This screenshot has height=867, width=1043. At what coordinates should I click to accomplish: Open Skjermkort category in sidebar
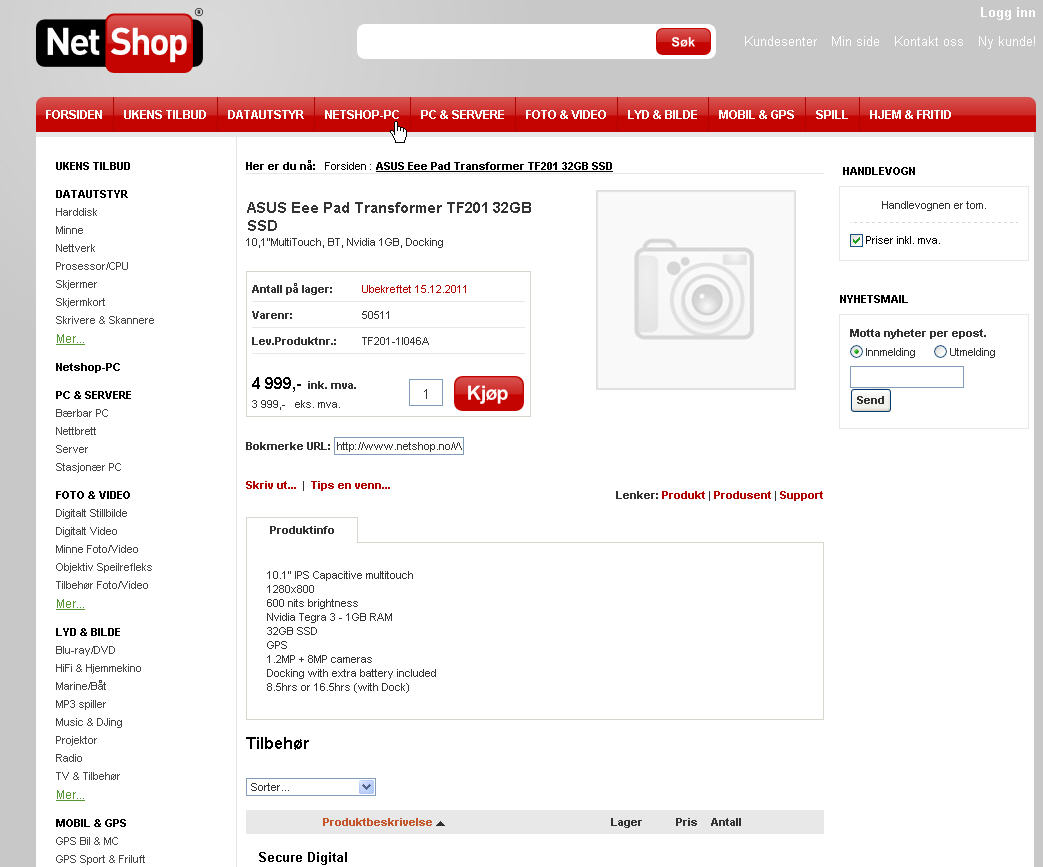click(x=80, y=302)
